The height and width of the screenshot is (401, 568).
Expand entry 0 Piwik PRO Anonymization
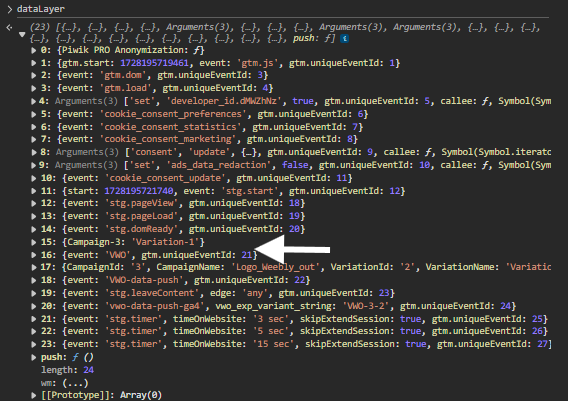pos(34,50)
